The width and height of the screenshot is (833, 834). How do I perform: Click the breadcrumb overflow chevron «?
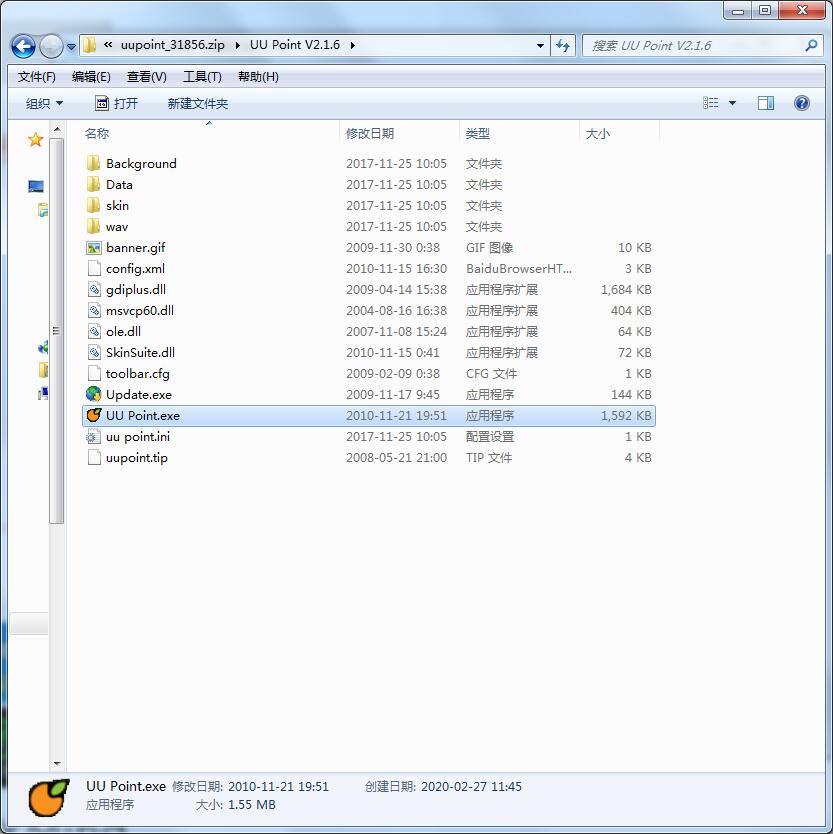(x=108, y=45)
